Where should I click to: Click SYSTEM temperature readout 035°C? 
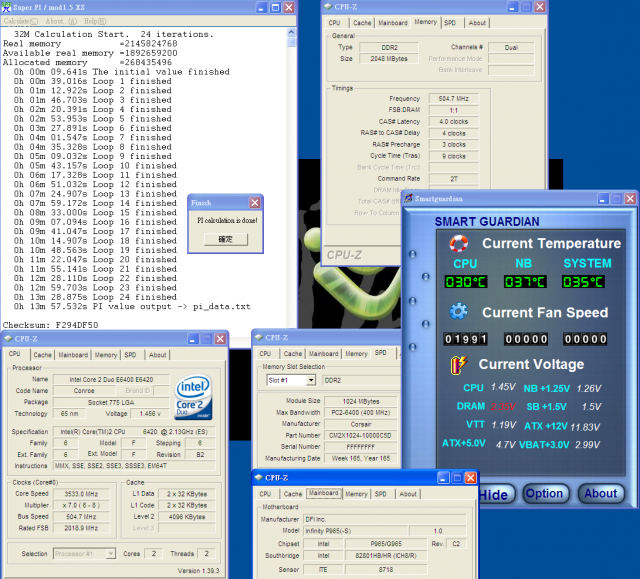tap(584, 282)
